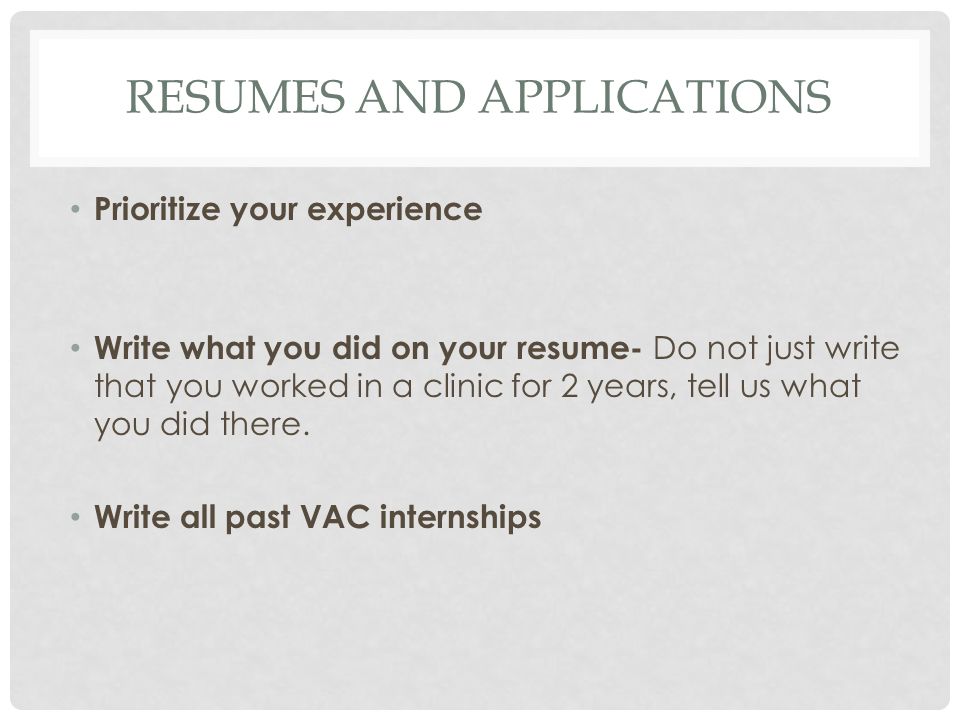Select the 'Prioritize your experience' bullet text
The width and height of the screenshot is (960, 720).
click(x=288, y=210)
